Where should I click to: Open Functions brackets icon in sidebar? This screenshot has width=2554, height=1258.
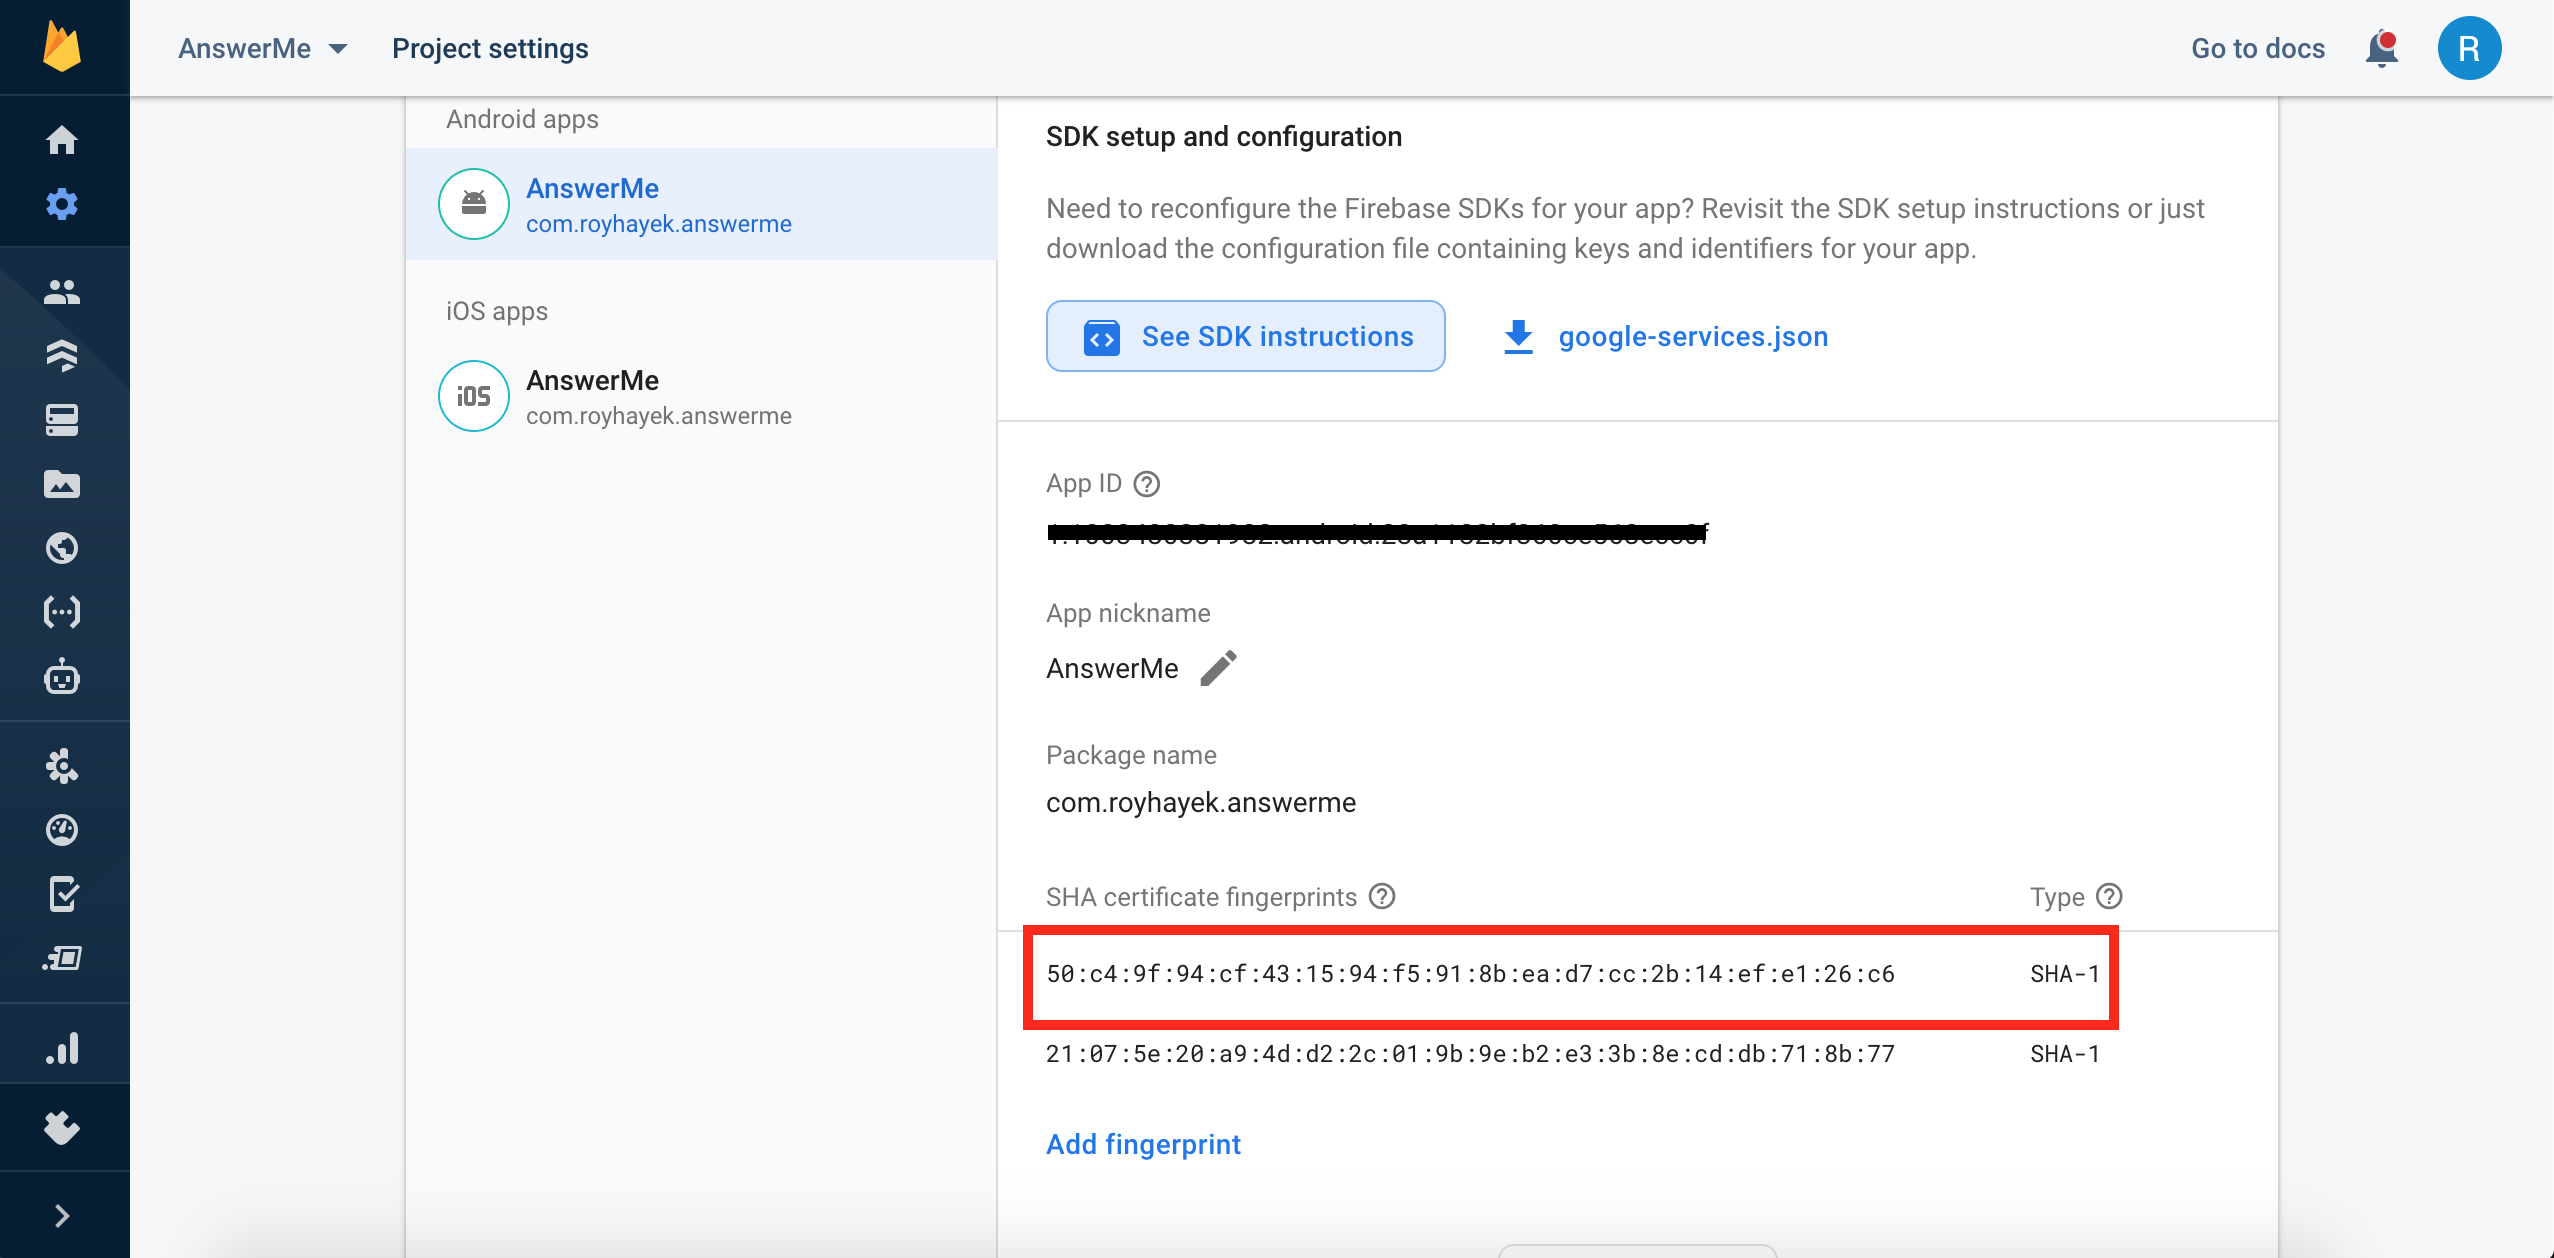tap(62, 612)
